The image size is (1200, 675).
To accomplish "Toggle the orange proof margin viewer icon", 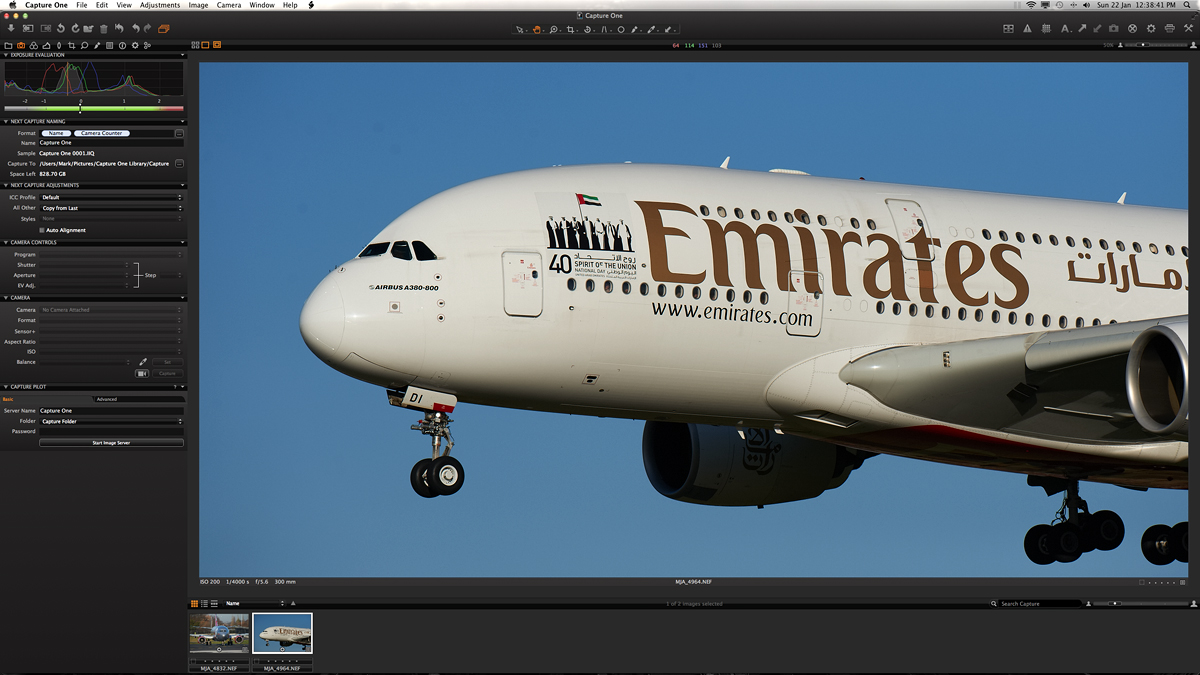I will 217,45.
